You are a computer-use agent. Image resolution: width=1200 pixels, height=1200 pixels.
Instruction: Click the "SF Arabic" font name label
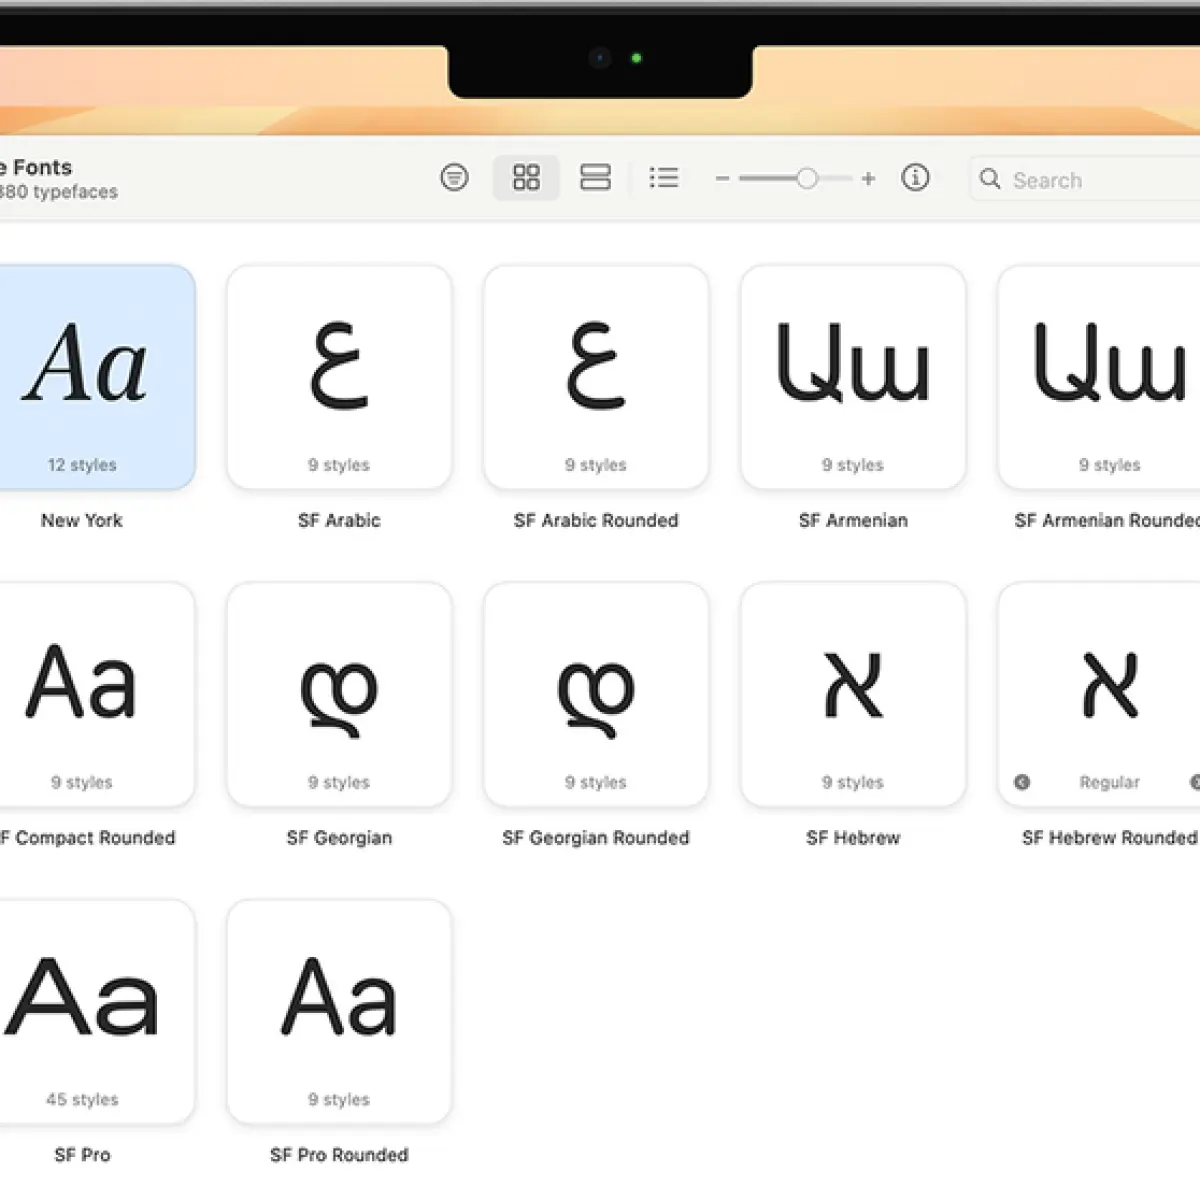pyautogui.click(x=339, y=520)
